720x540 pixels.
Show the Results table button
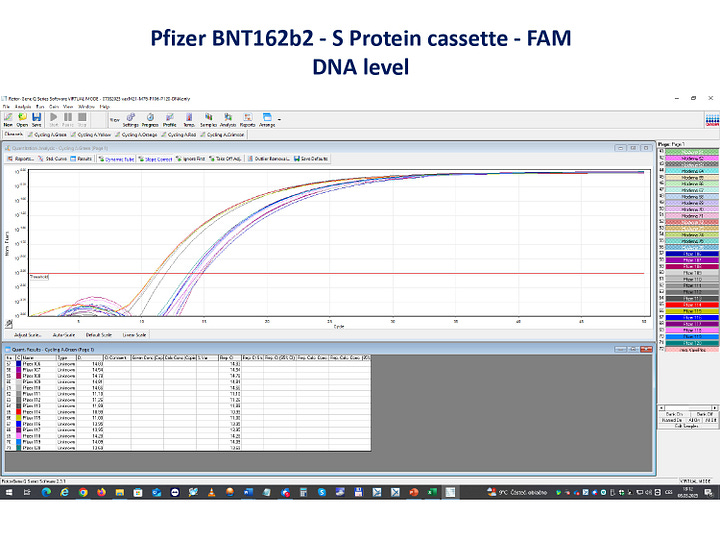[81, 159]
